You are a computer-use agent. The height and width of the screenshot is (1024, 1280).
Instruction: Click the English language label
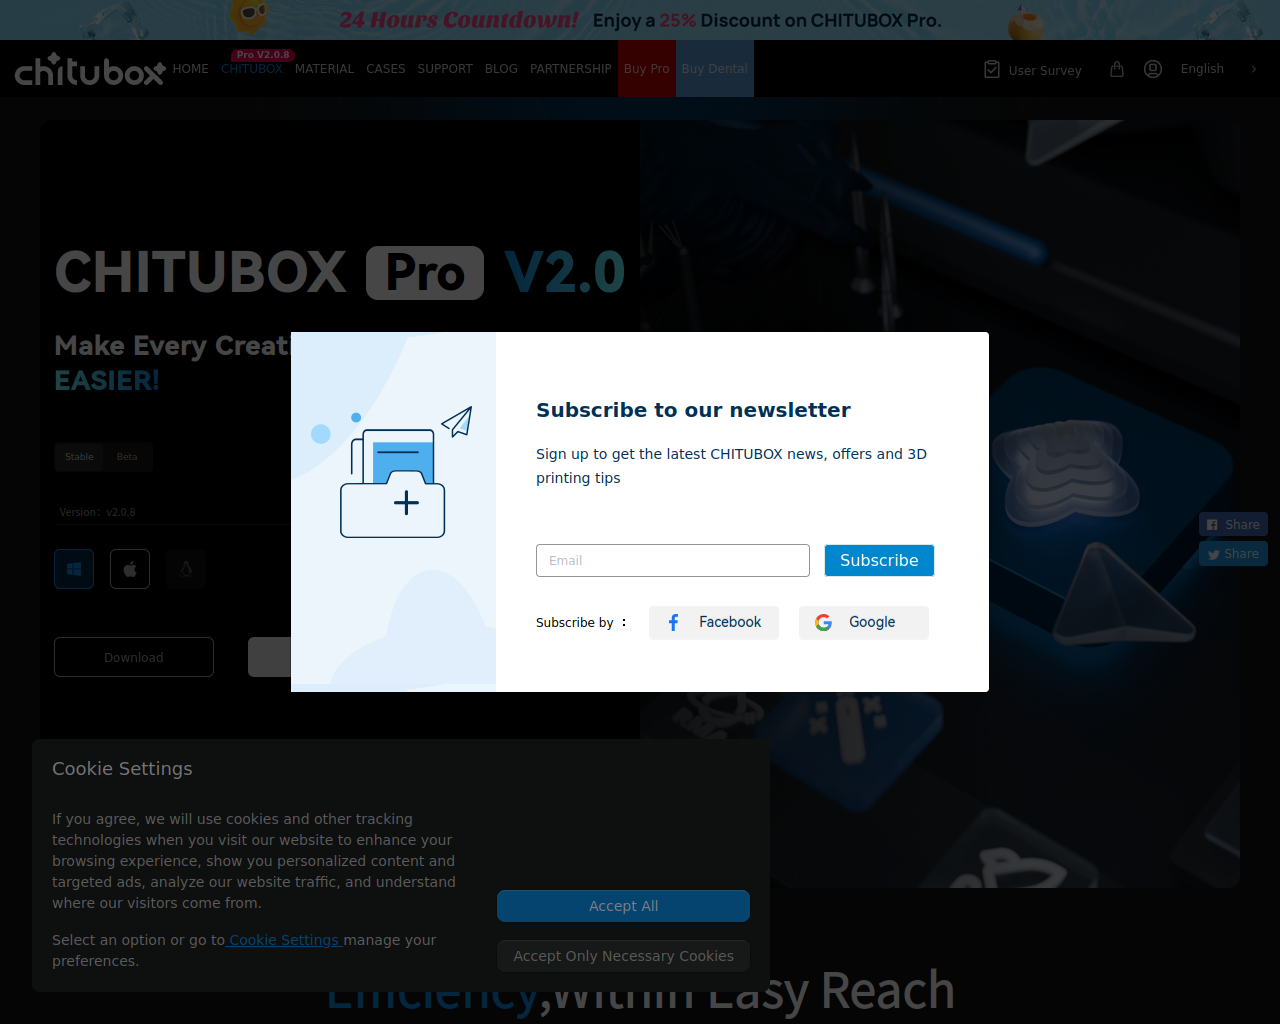coord(1202,69)
